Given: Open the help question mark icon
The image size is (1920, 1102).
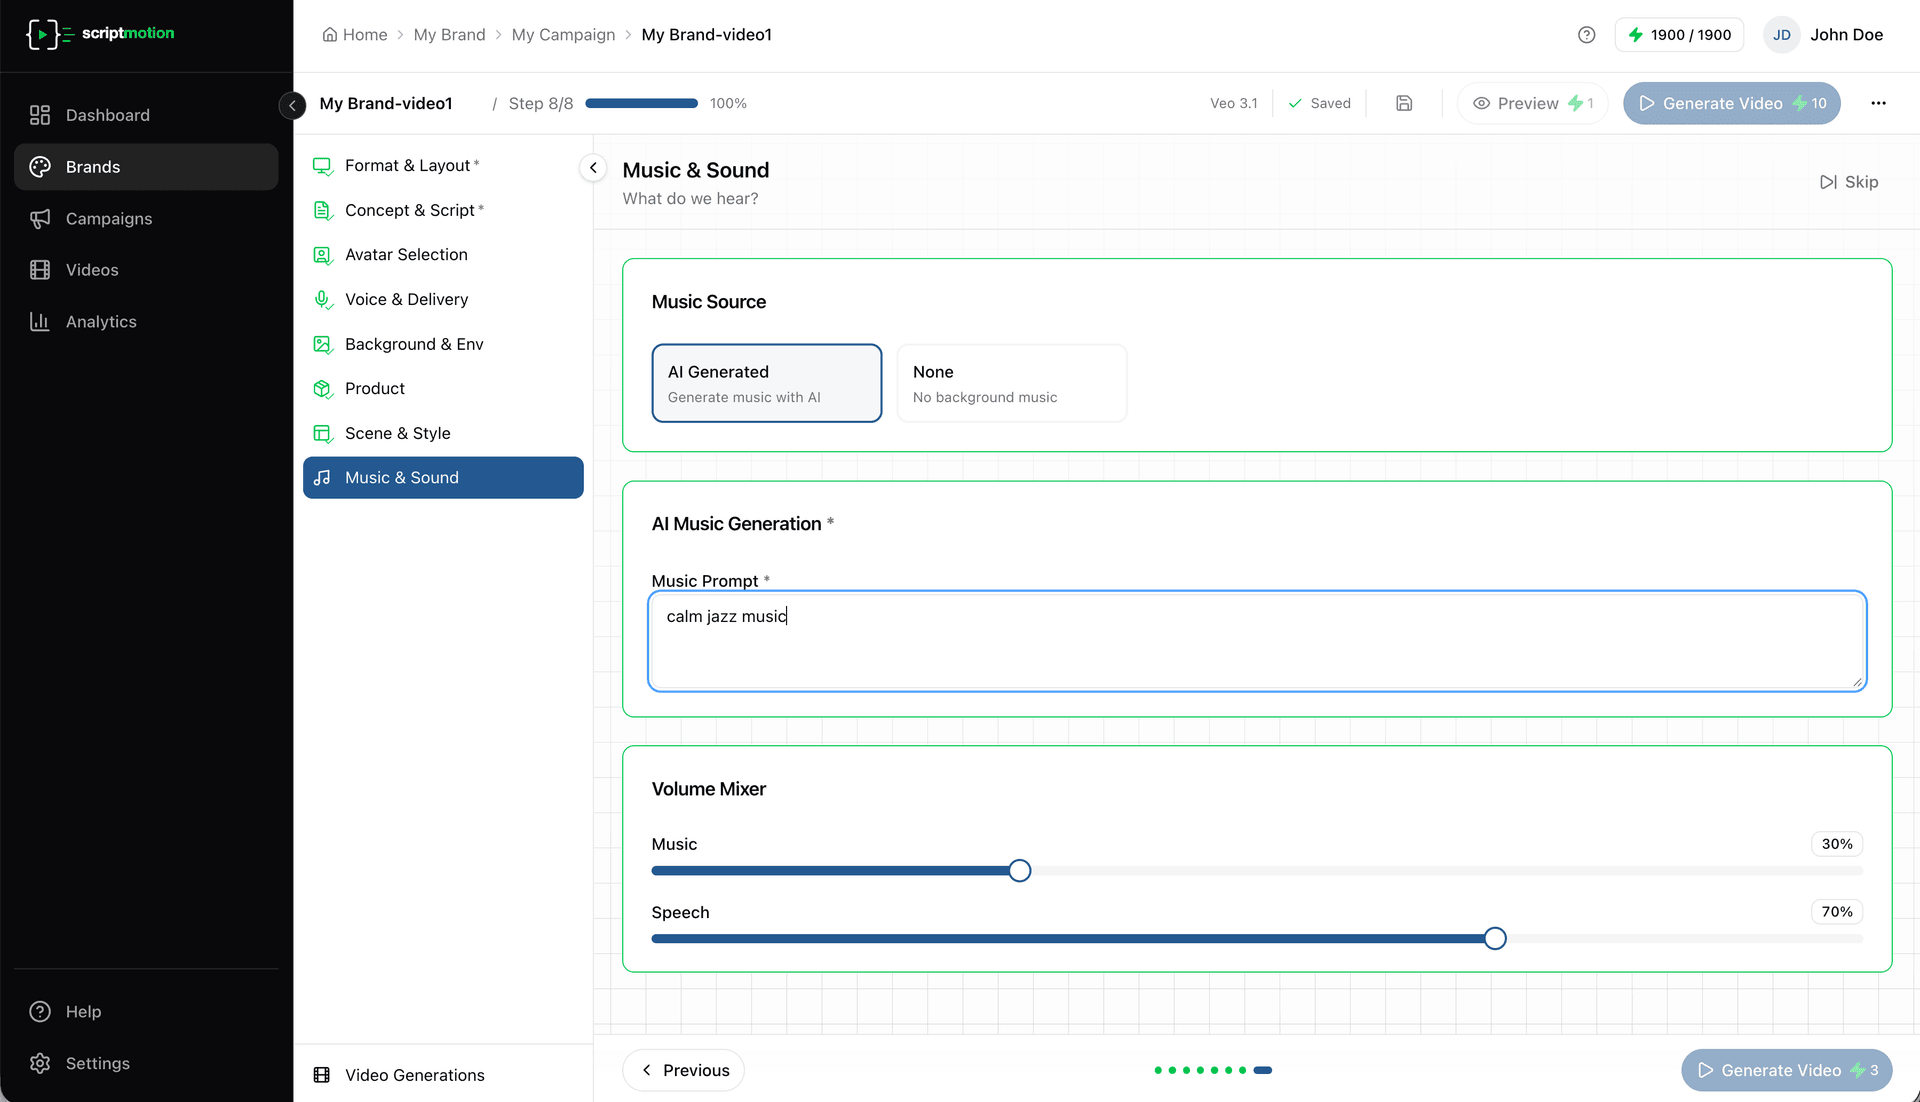Looking at the screenshot, I should coord(1586,35).
